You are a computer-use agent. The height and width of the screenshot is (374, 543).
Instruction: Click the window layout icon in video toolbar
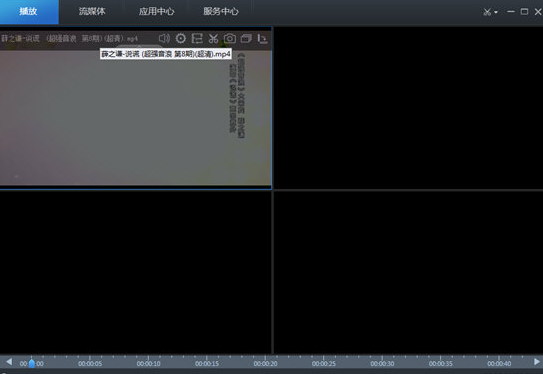(x=197, y=38)
